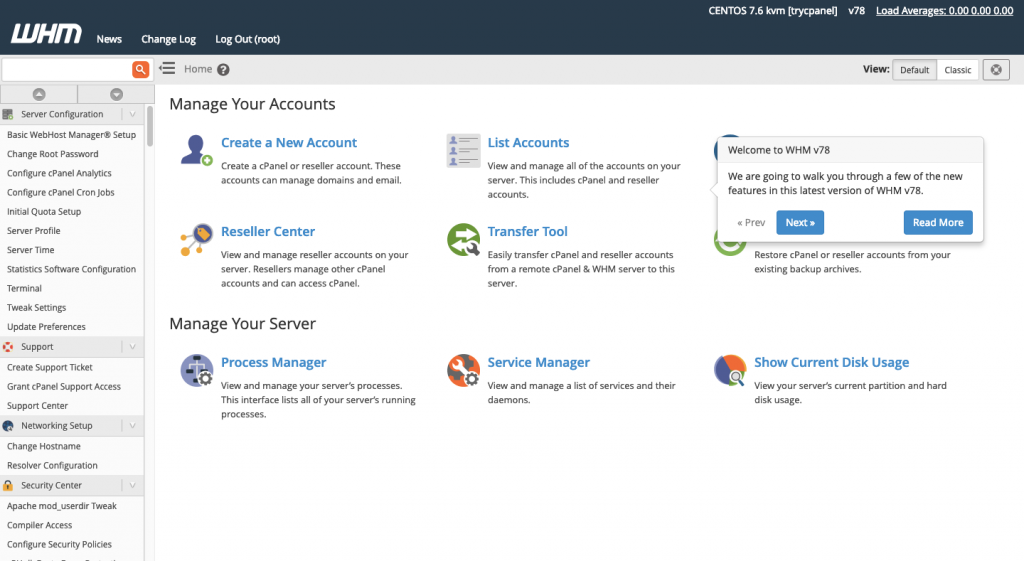Click the Reseller Center icon
The image size is (1024, 561).
pyautogui.click(x=197, y=240)
